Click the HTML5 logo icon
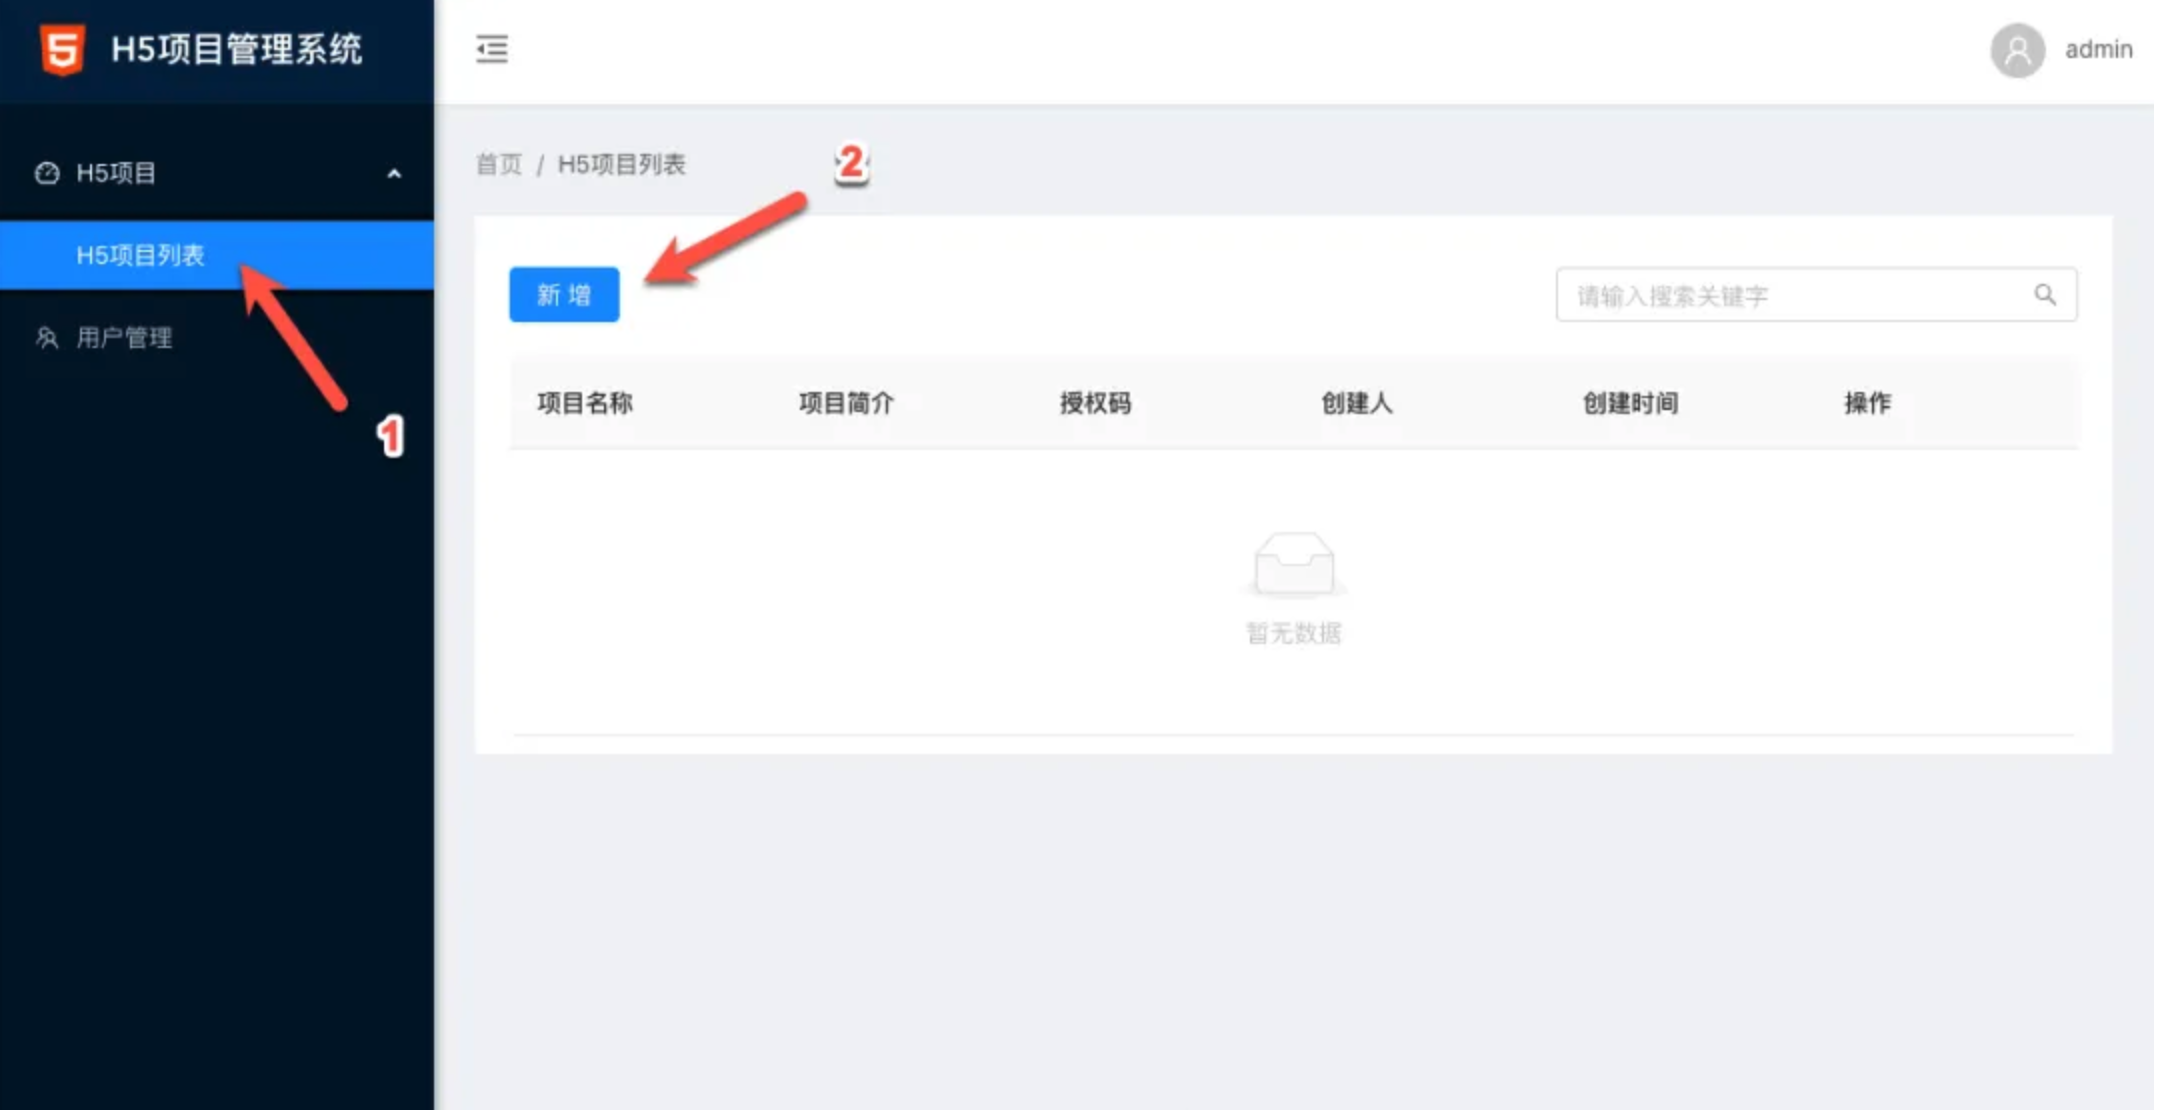This screenshot has width=2158, height=1110. pyautogui.click(x=62, y=49)
